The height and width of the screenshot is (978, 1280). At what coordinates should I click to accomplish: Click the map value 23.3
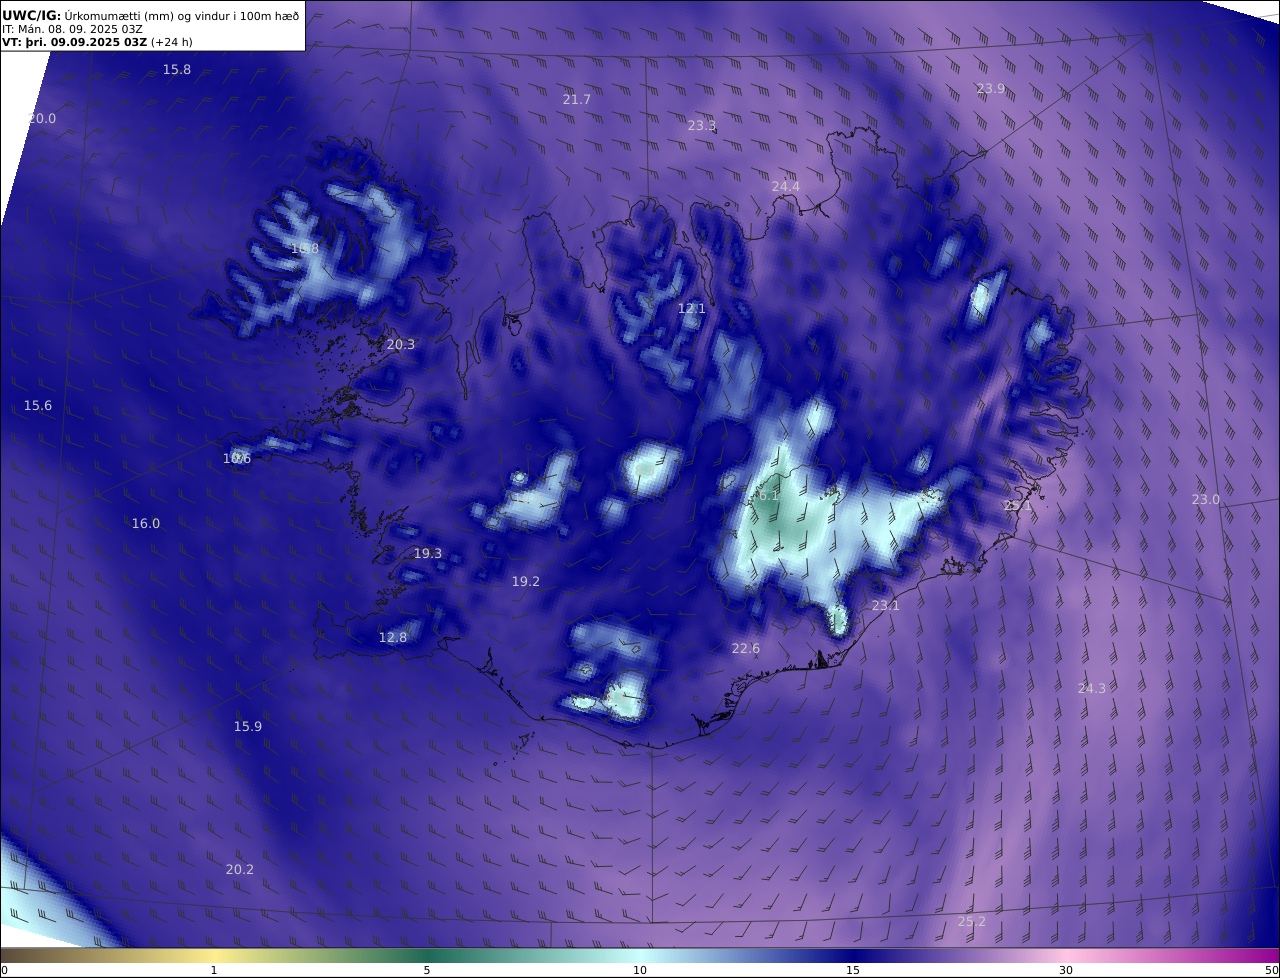pyautogui.click(x=702, y=126)
